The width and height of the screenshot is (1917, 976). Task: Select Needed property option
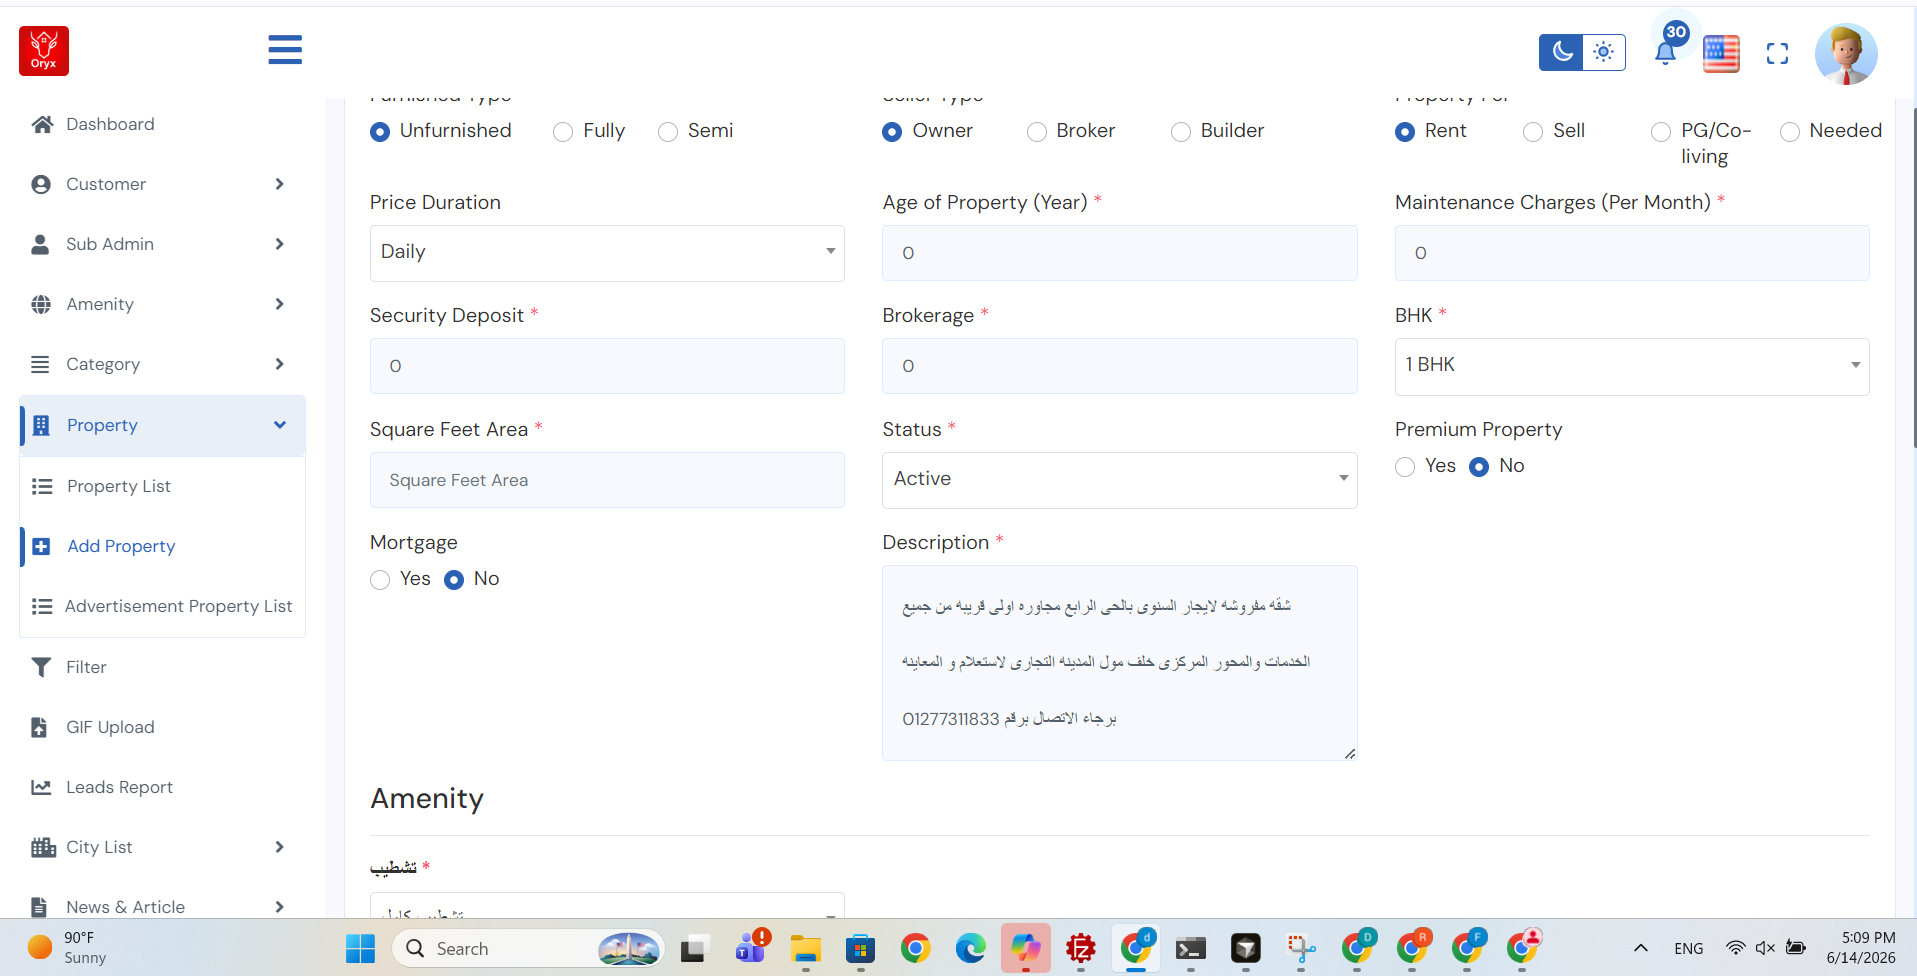pyautogui.click(x=1790, y=132)
